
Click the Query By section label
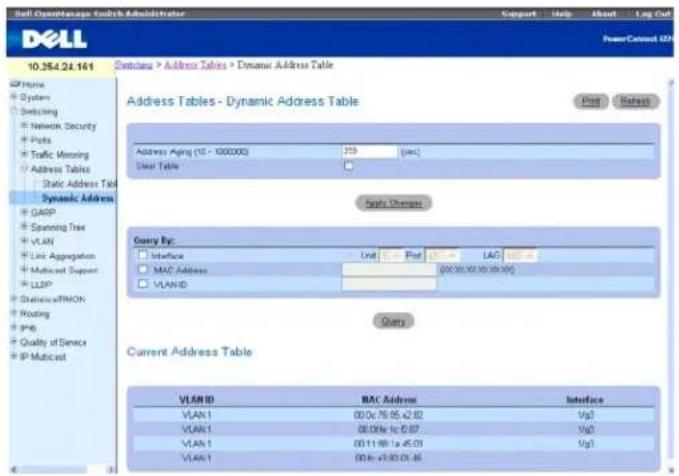point(154,240)
